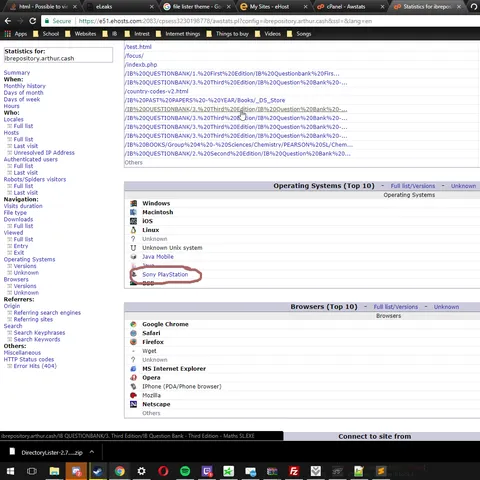Open the Songs bookmark folder
480x480 pixels.
pyautogui.click(x=299, y=34)
